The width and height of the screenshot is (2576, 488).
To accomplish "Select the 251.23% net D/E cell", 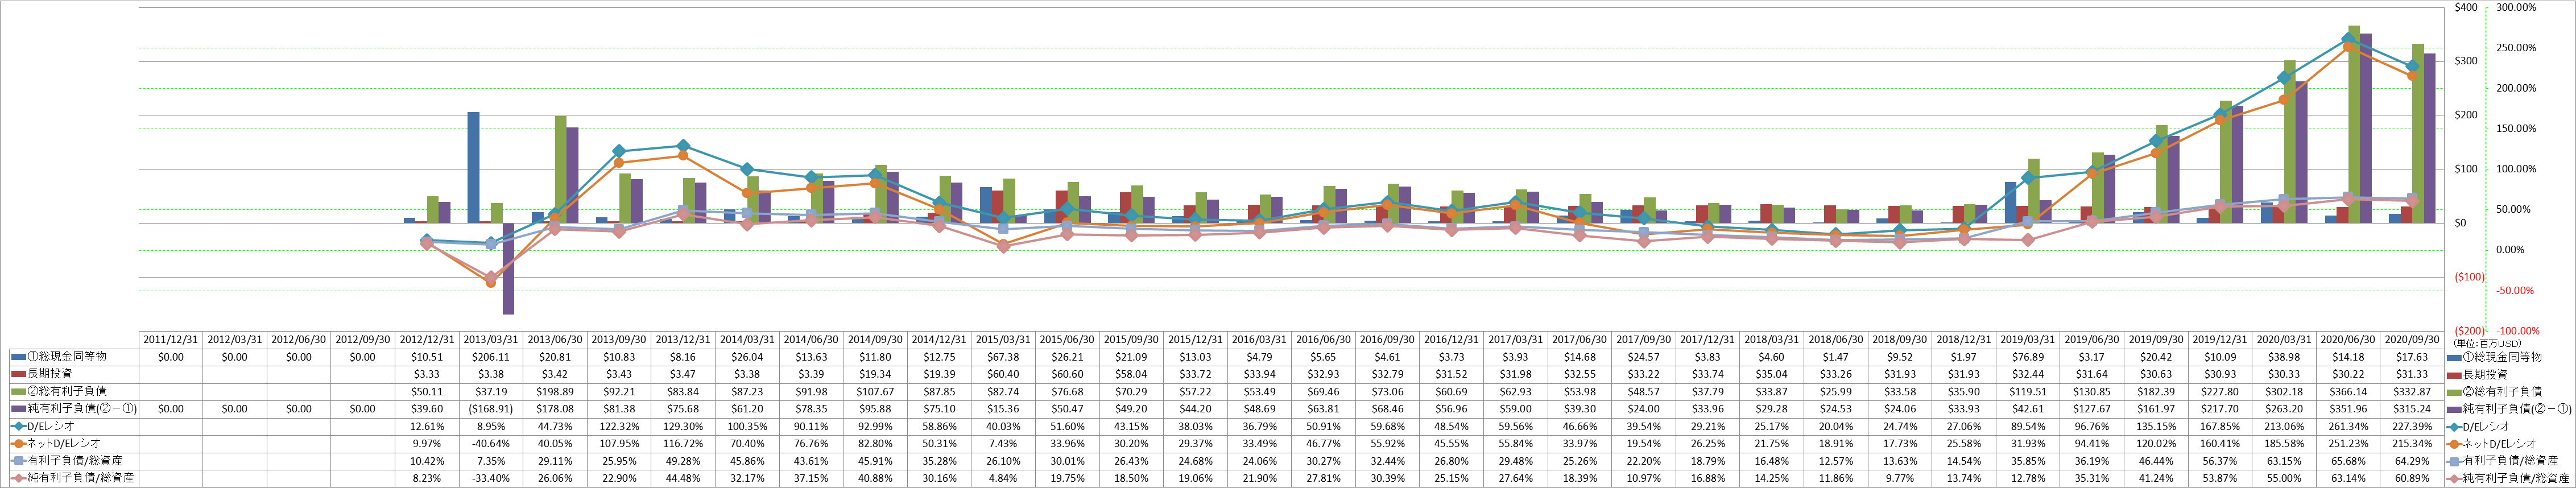I will [x=2347, y=443].
